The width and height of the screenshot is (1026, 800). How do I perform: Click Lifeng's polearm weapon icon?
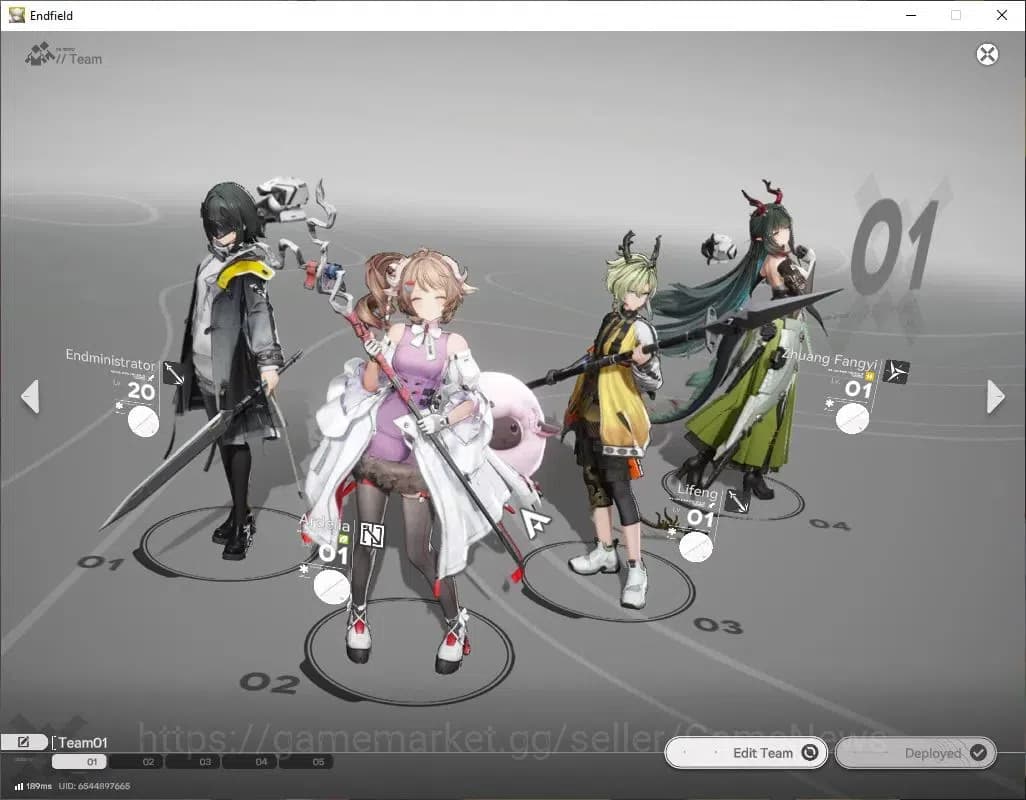[737, 500]
